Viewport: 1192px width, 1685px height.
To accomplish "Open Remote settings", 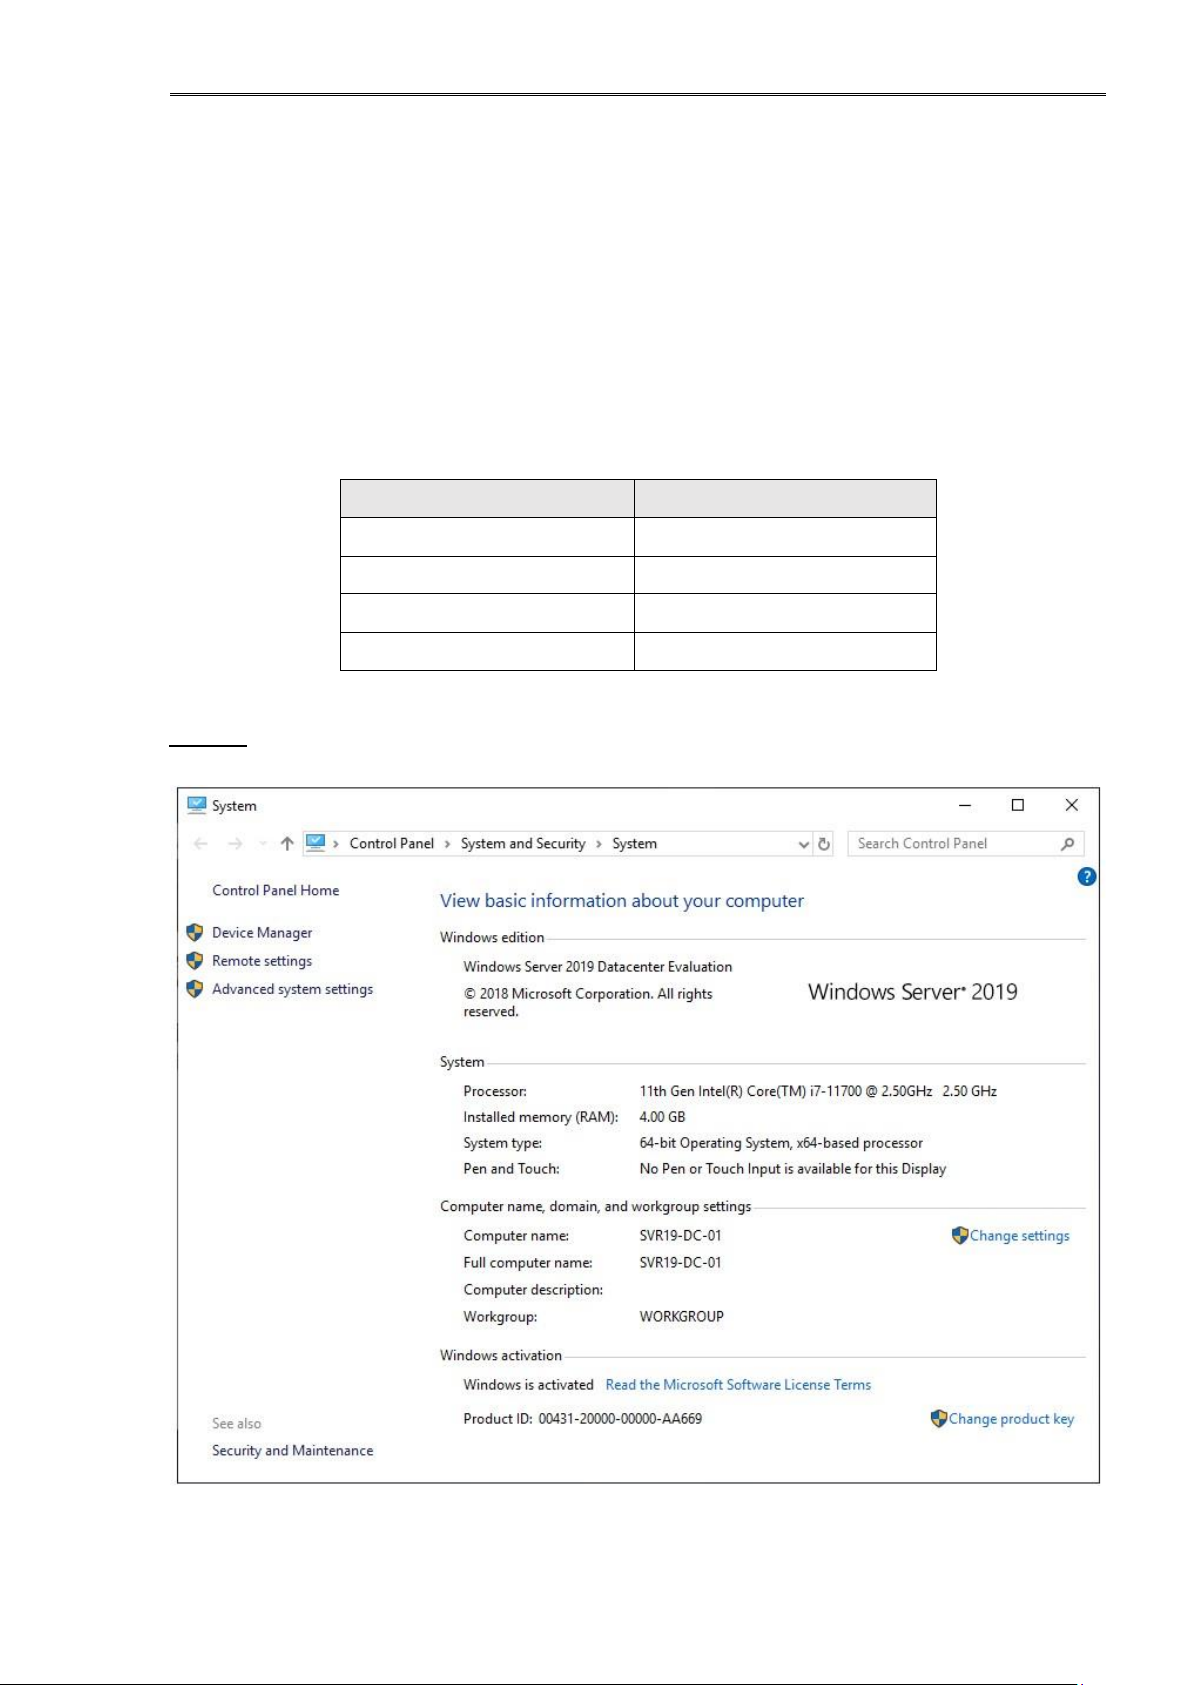I will pos(262,961).
